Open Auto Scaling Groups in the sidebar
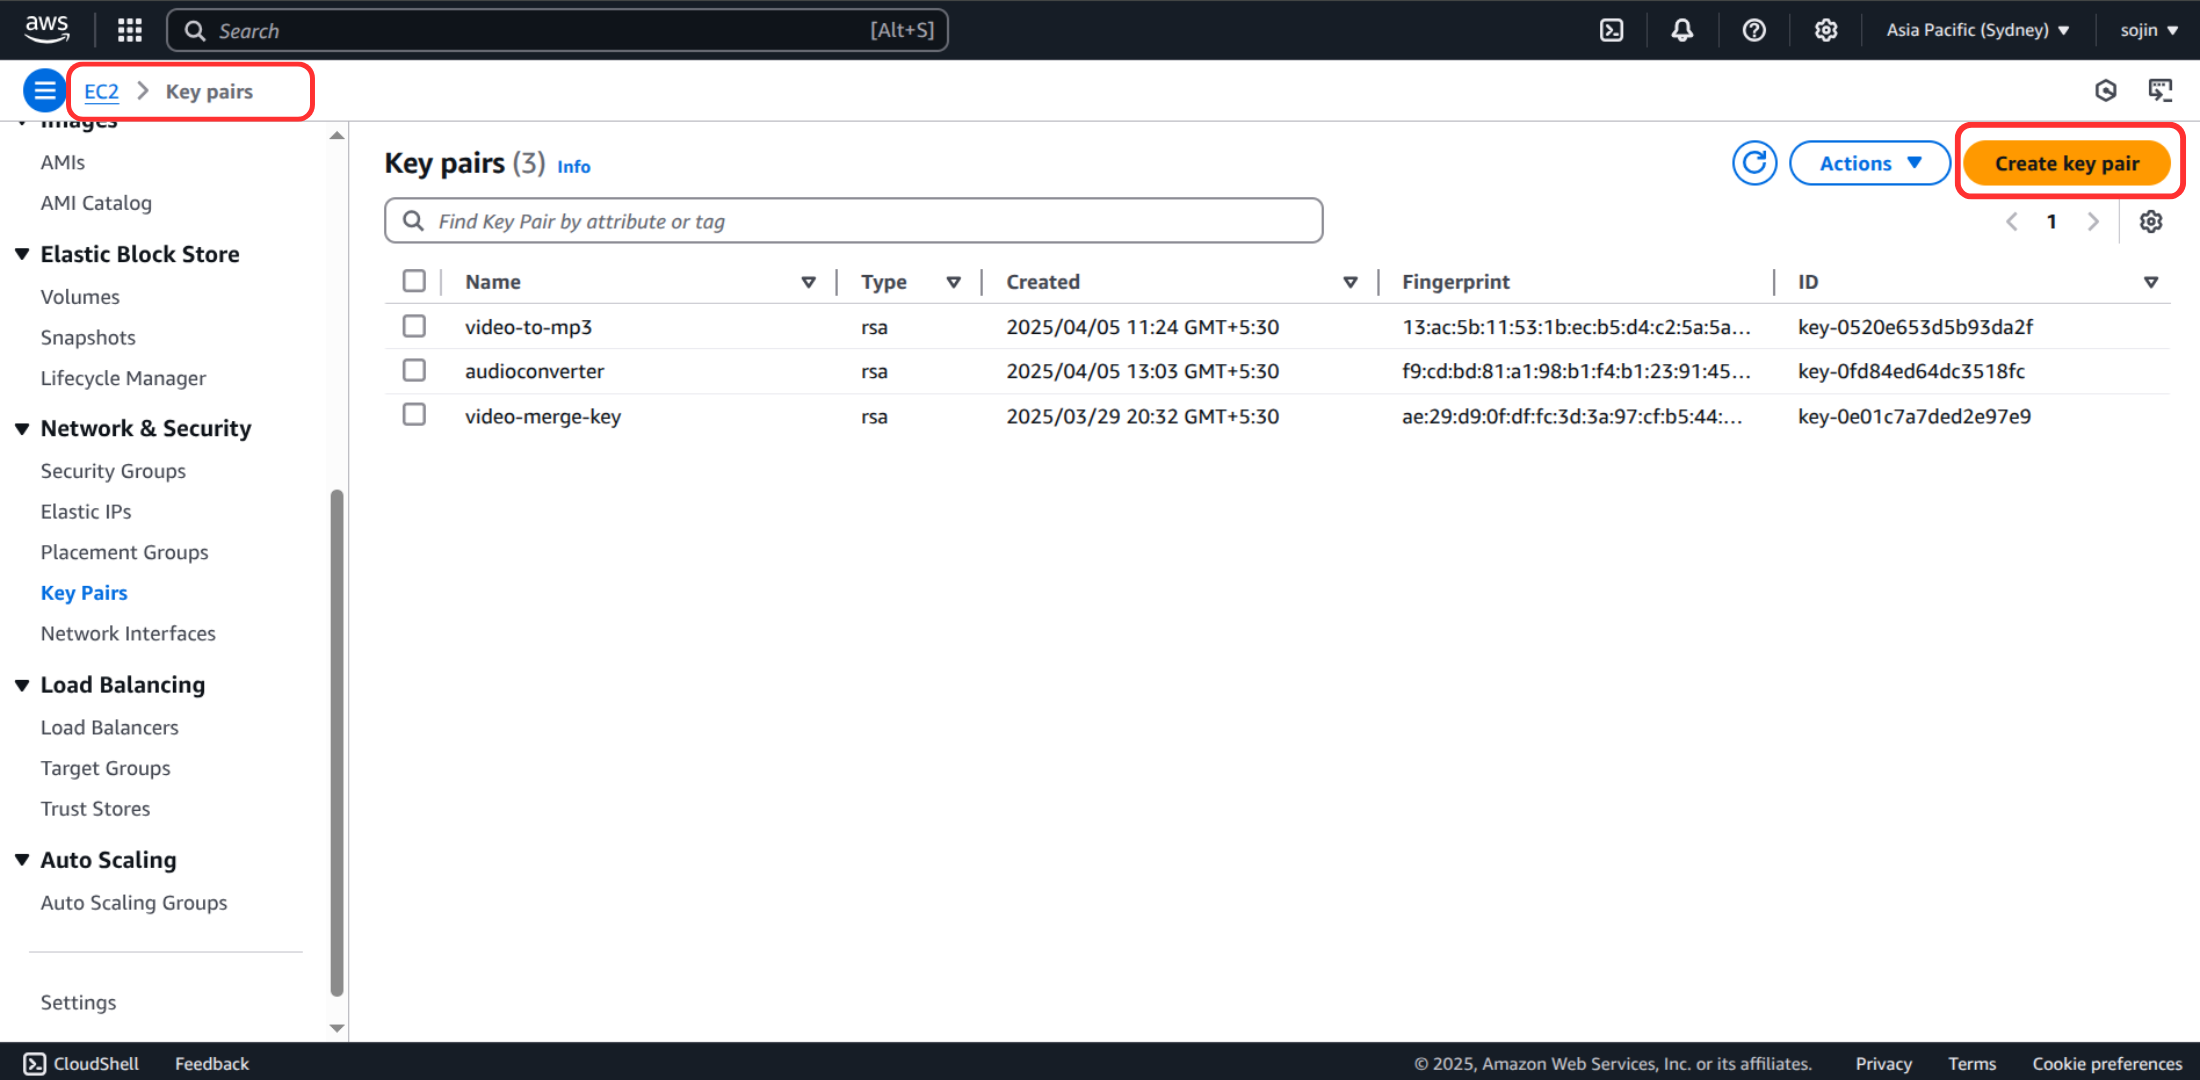 pyautogui.click(x=134, y=903)
